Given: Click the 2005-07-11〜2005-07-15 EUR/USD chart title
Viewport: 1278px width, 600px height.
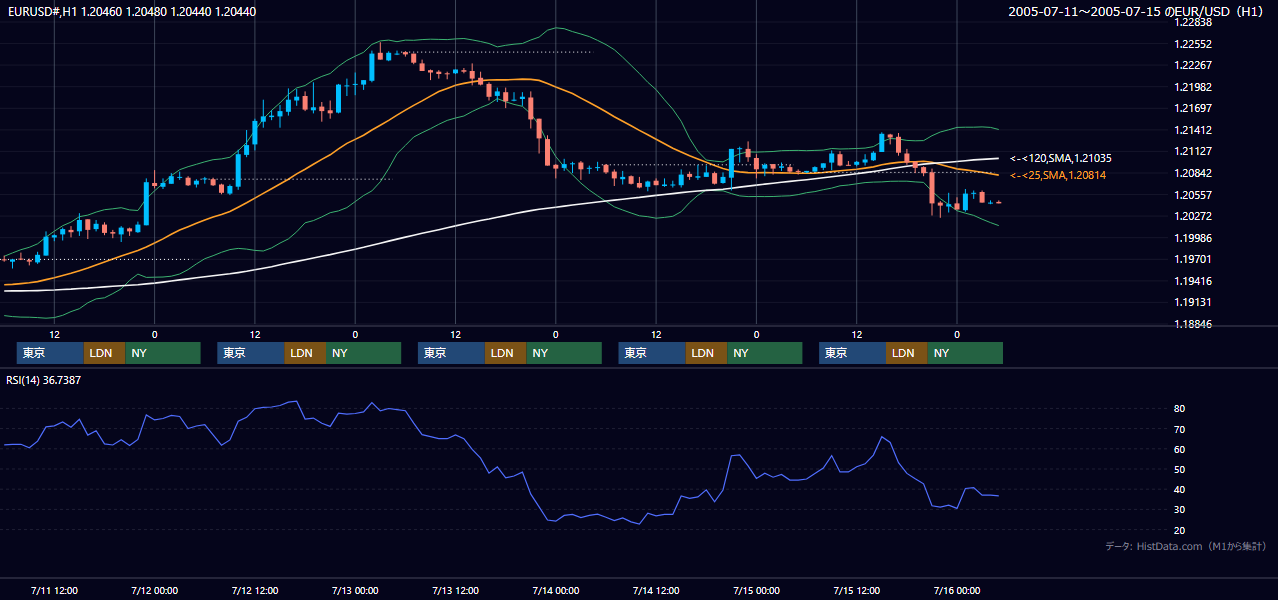Looking at the screenshot, I should coord(1137,11).
